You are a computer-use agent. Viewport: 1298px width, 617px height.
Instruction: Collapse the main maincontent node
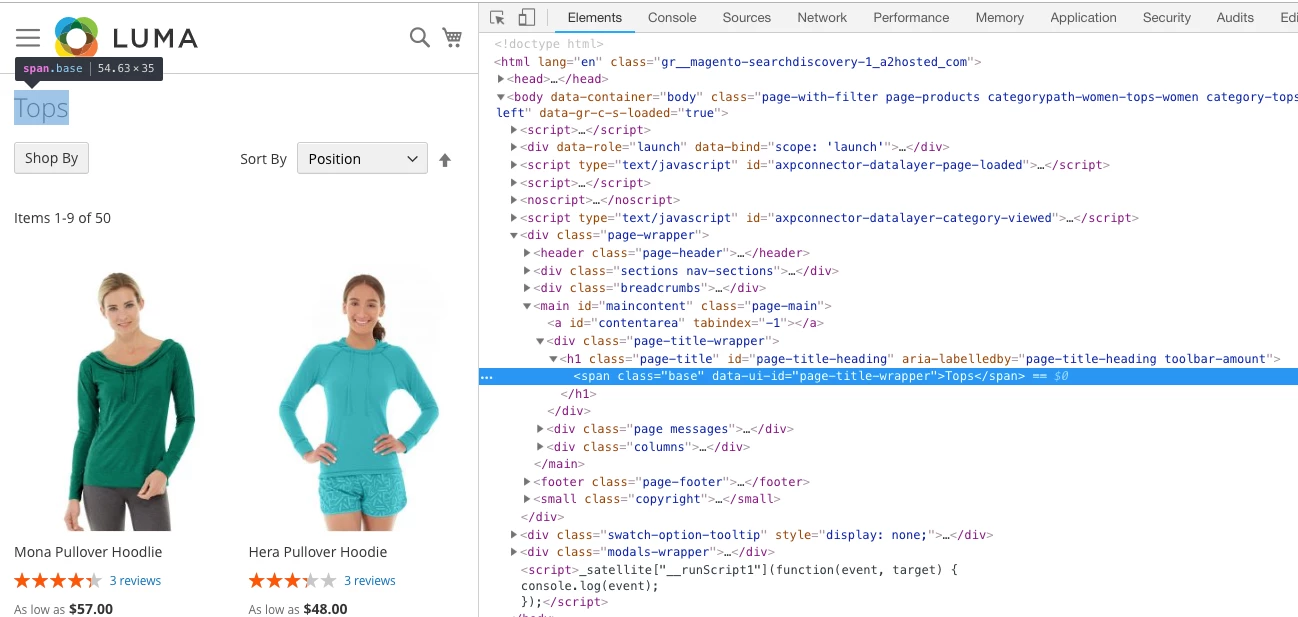528,306
